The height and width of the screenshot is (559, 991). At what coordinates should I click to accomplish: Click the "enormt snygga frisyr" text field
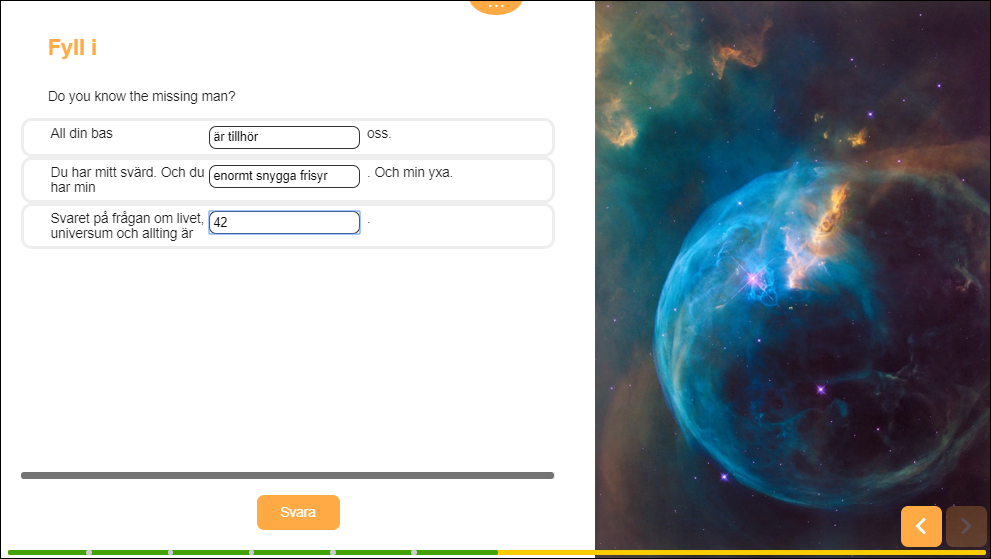(x=284, y=177)
